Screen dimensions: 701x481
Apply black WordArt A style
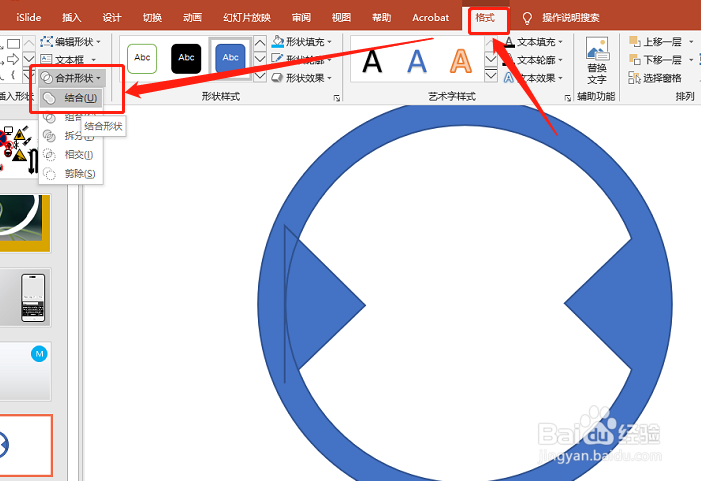(x=372, y=61)
